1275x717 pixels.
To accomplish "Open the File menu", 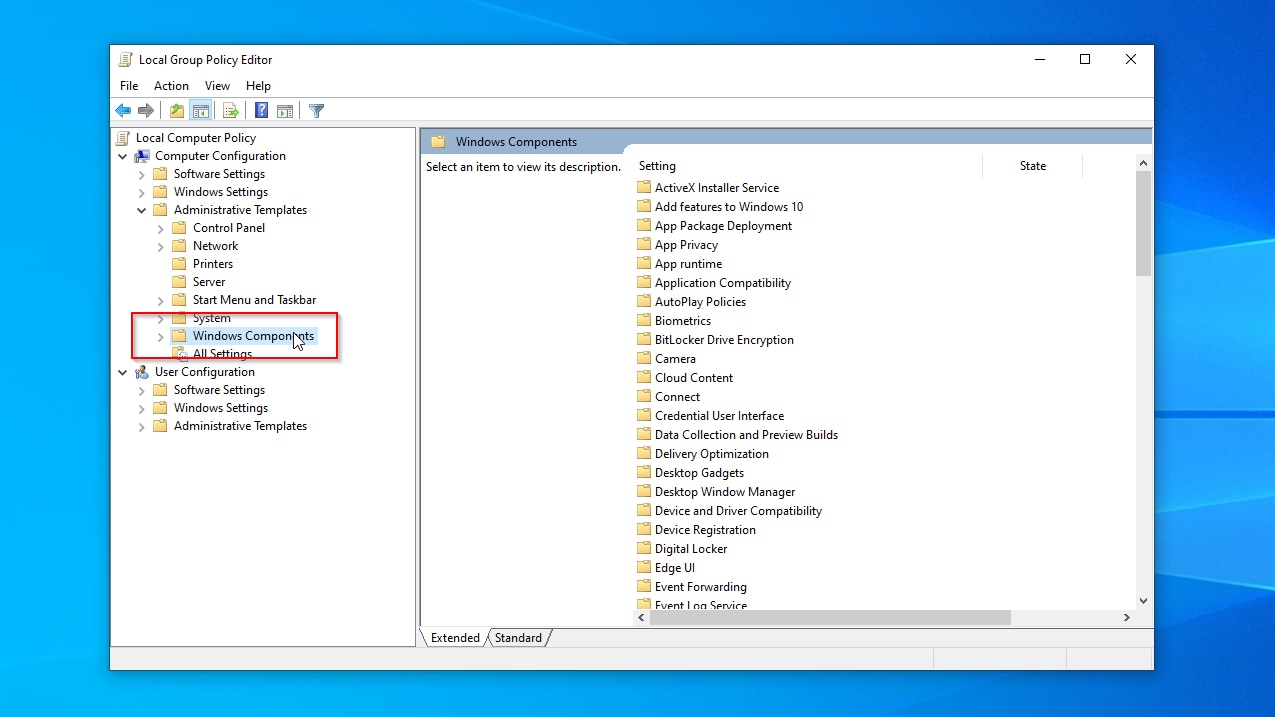I will point(129,86).
